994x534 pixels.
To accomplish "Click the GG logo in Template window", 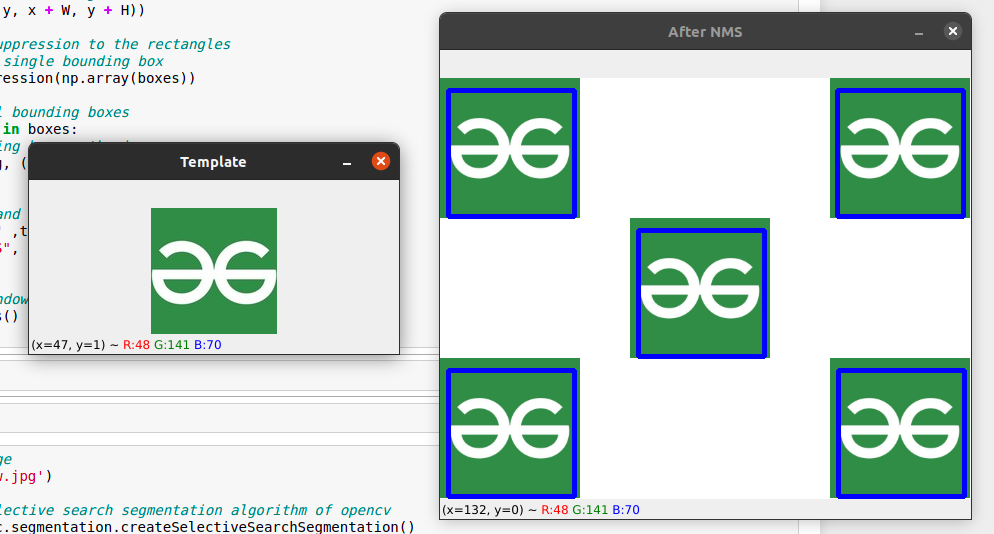I will click(214, 271).
